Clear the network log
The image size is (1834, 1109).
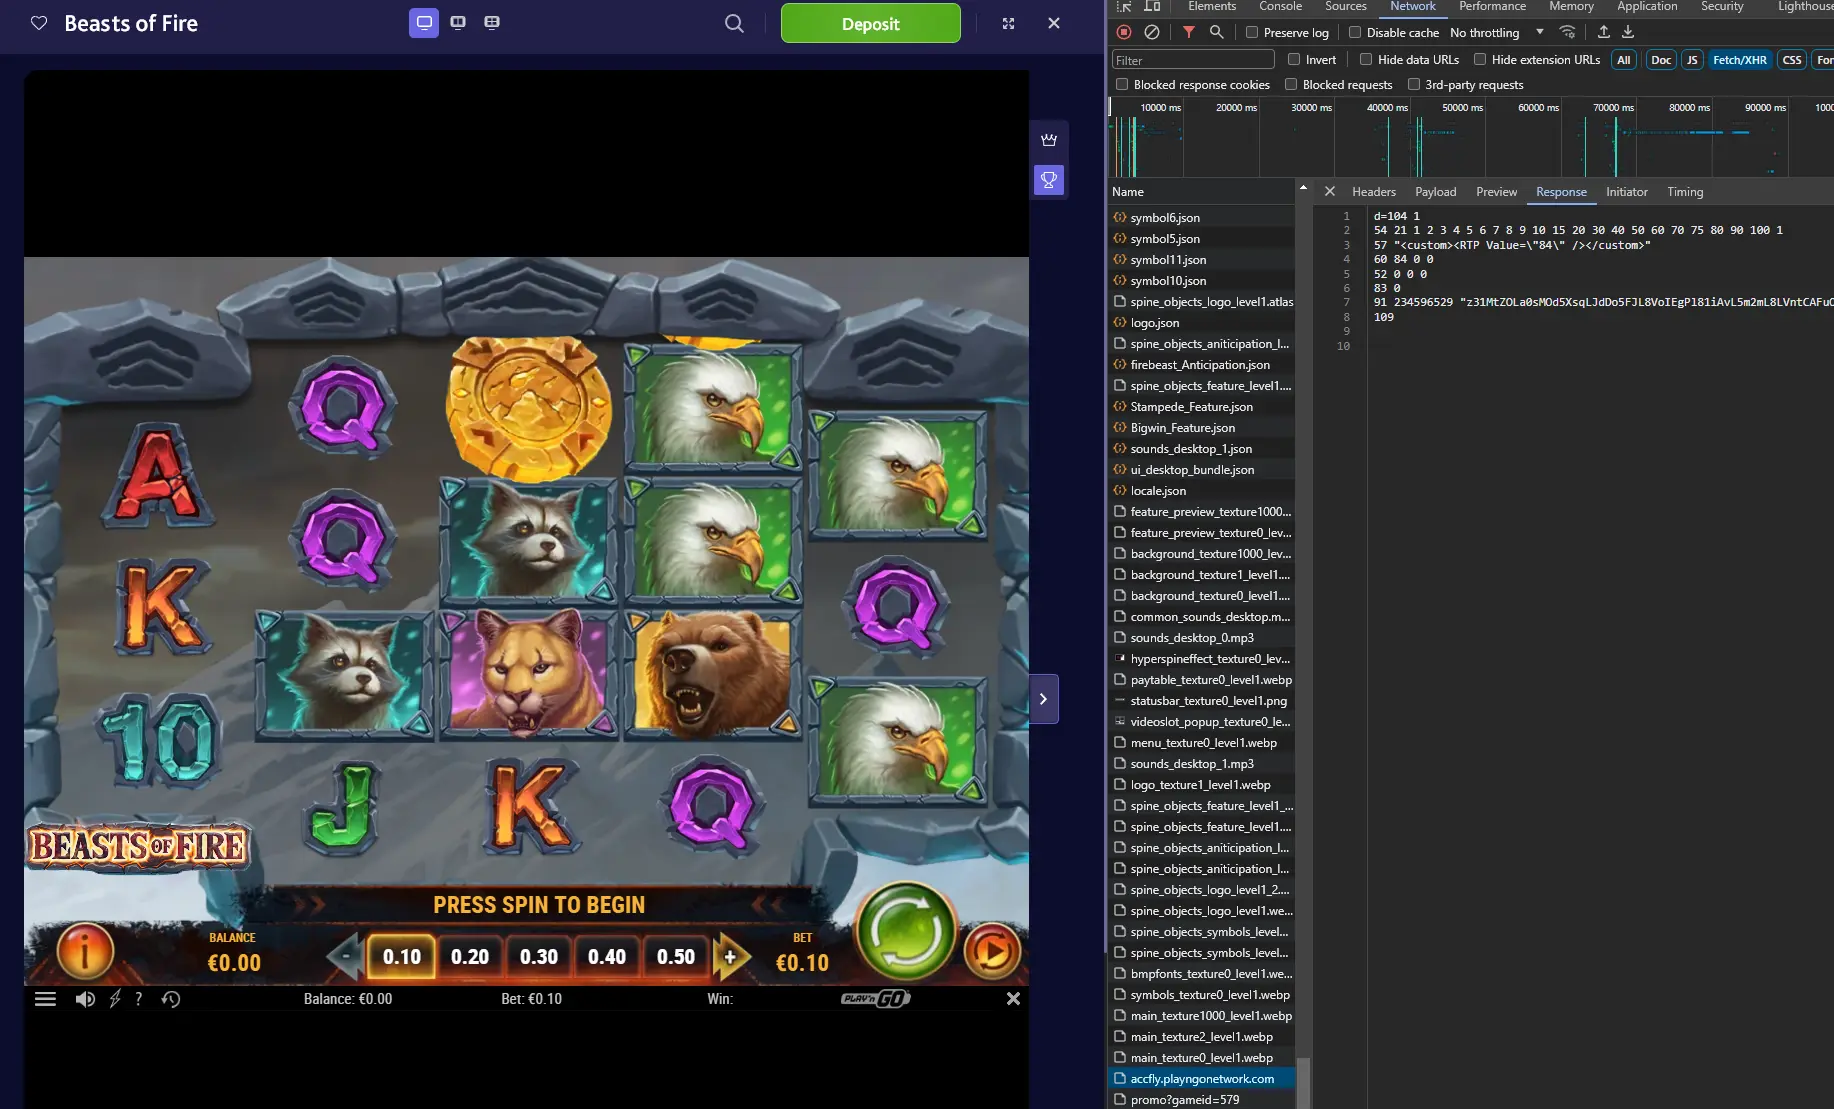coord(1152,32)
